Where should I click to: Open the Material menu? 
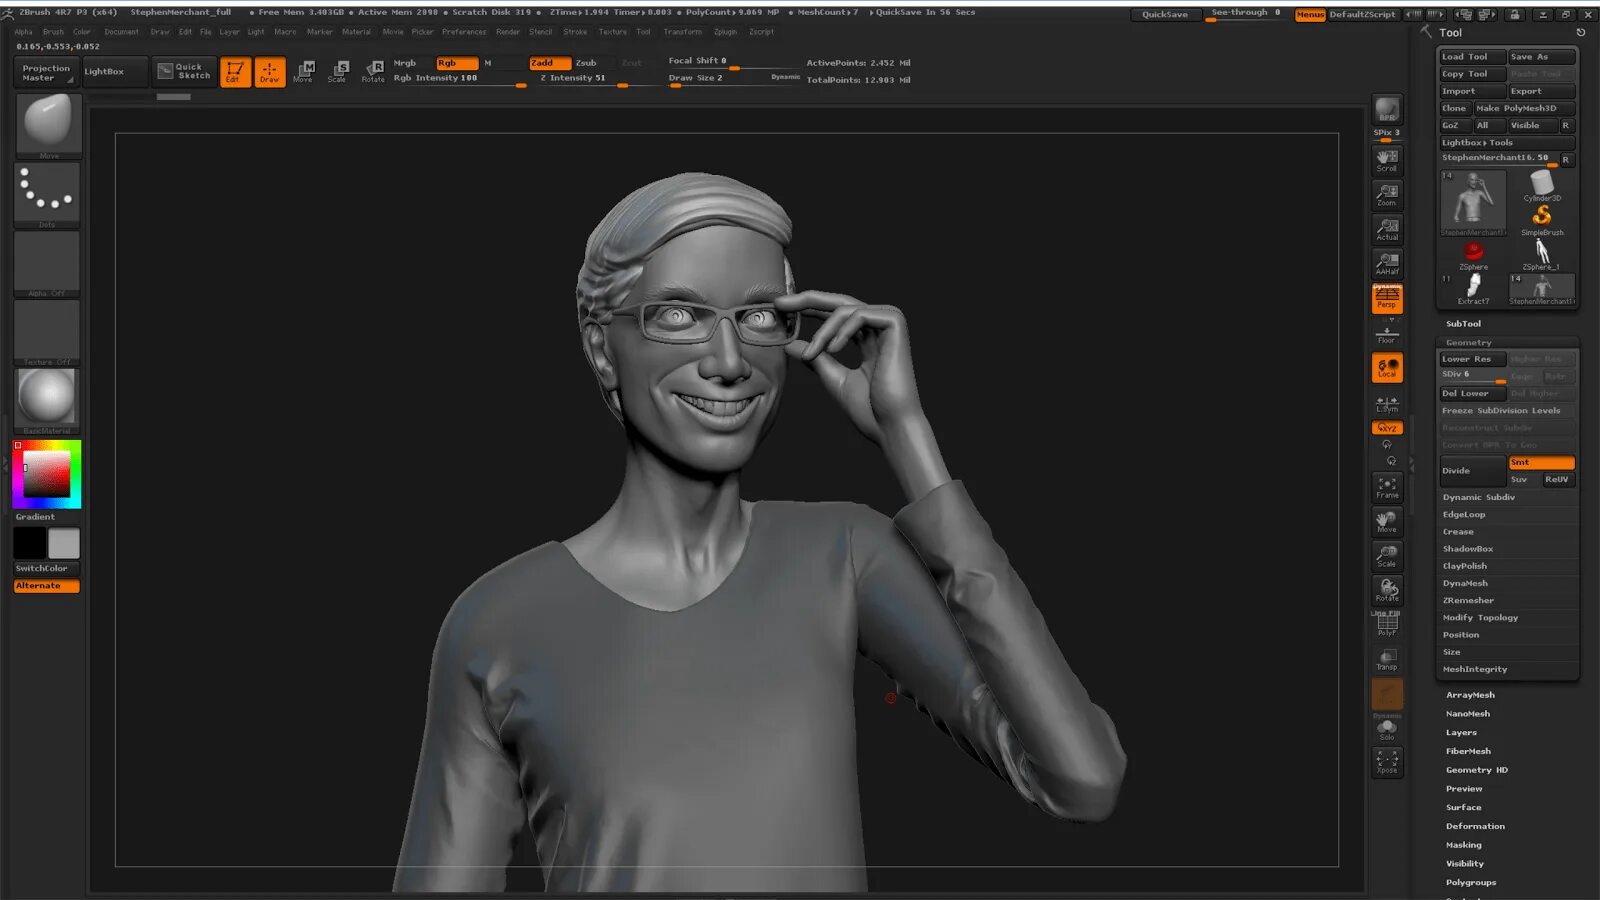click(356, 32)
